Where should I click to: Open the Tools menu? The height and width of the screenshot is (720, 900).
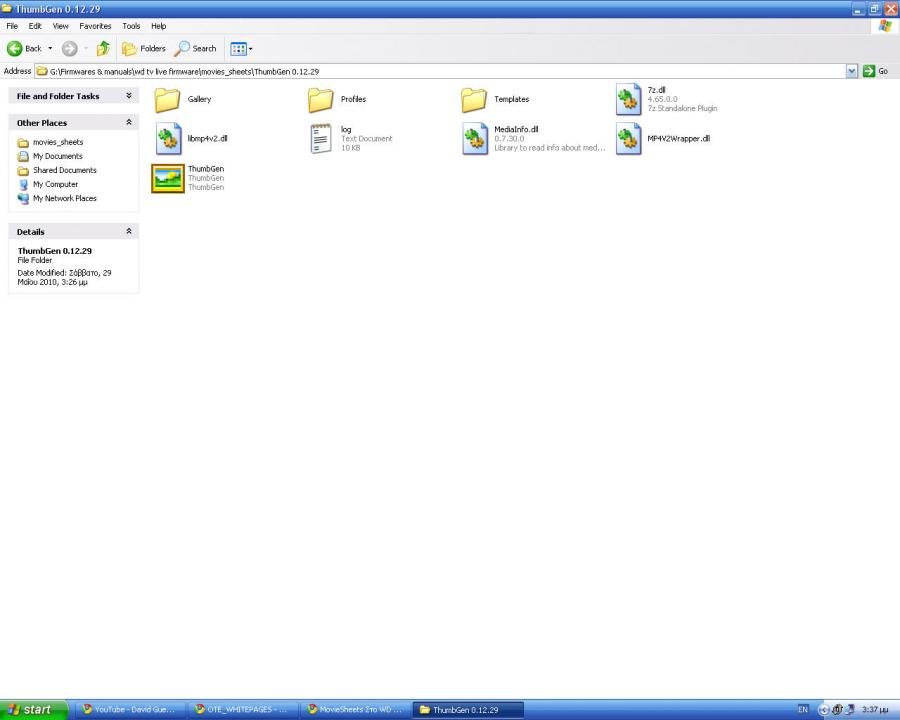[131, 26]
